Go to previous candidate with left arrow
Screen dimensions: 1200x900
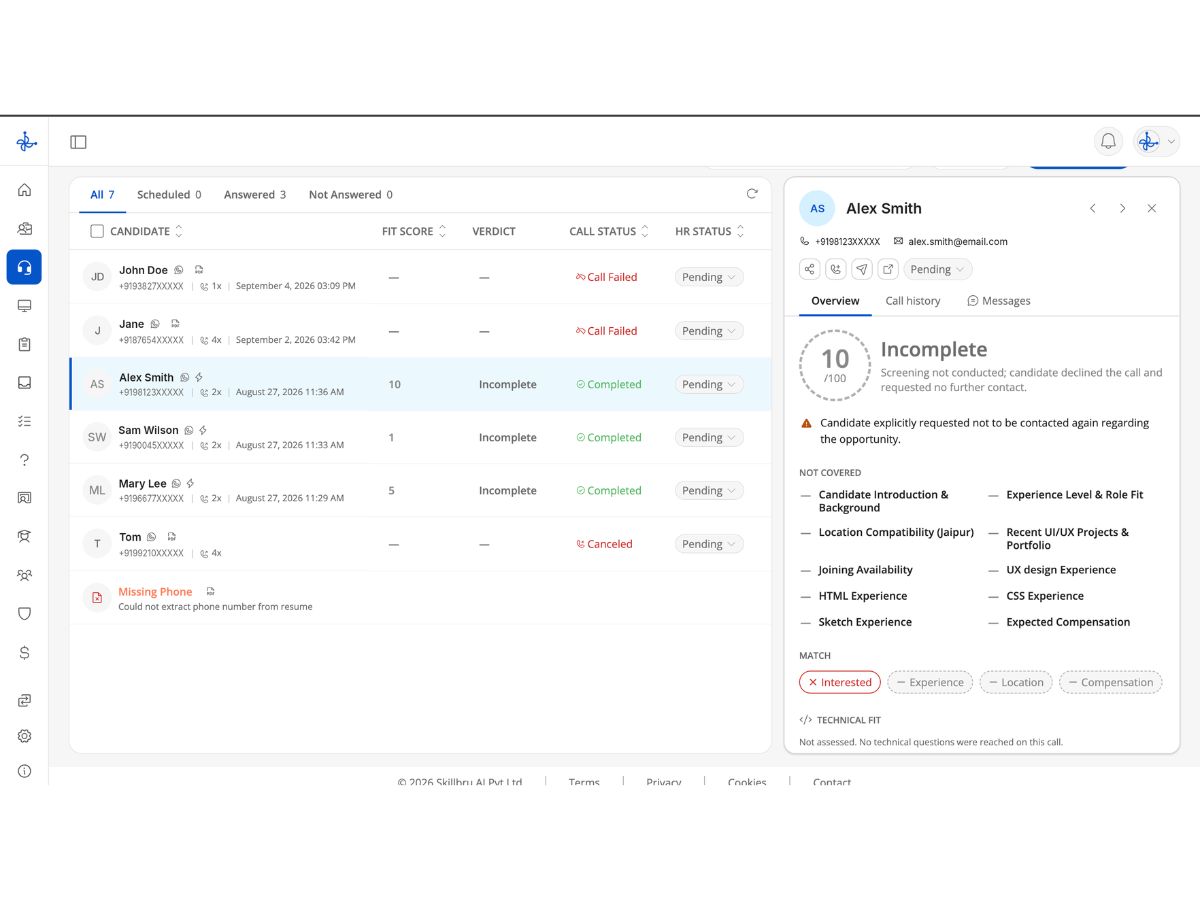(1093, 208)
